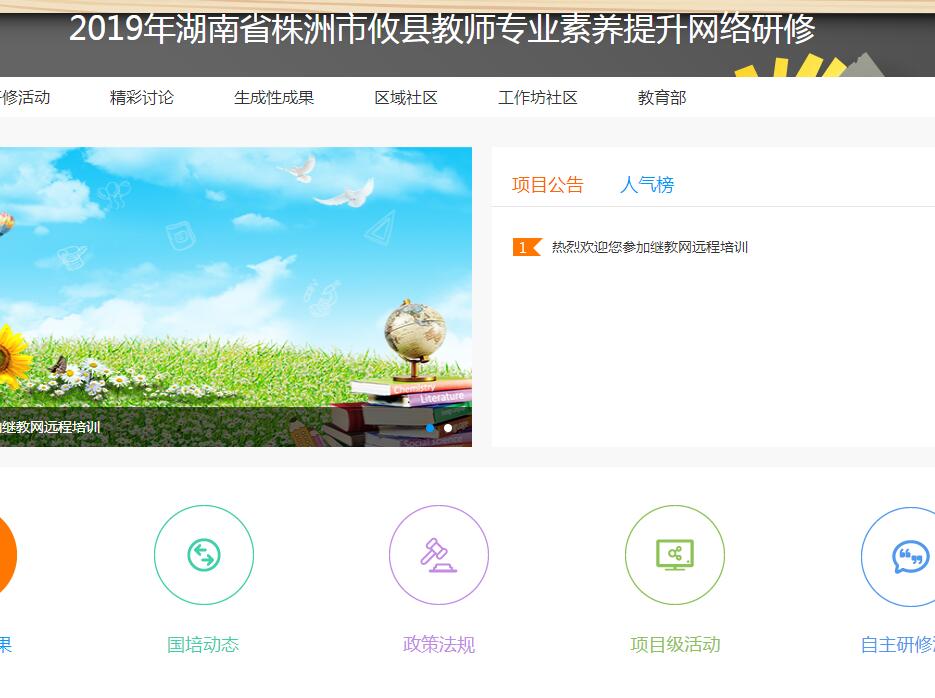Select the 项目级活动 monitor icon

click(x=675, y=555)
